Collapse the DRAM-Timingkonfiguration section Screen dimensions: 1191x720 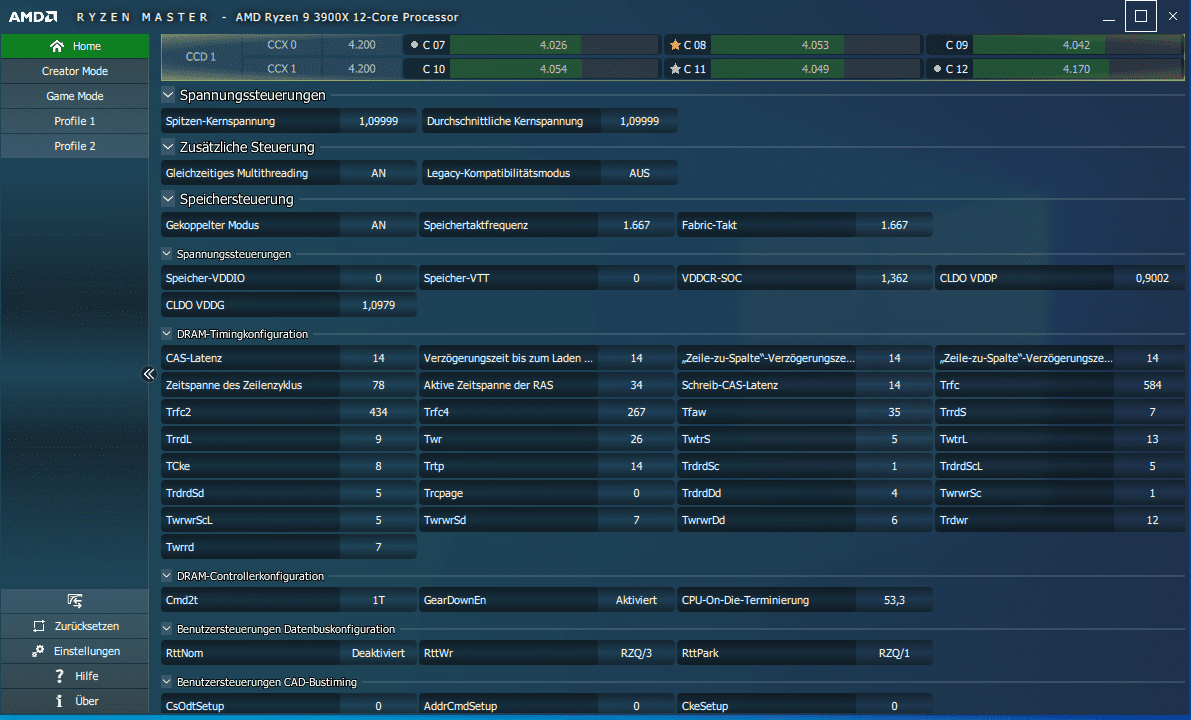click(166, 333)
